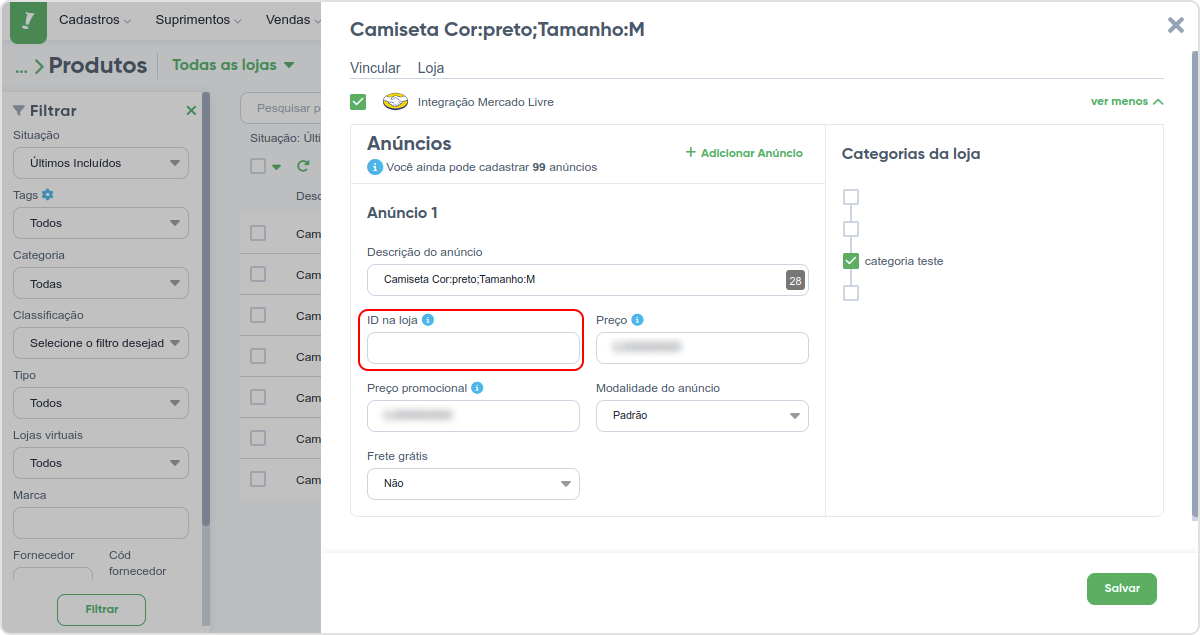
Task: Click the ID na loja input field
Action: click(x=473, y=348)
